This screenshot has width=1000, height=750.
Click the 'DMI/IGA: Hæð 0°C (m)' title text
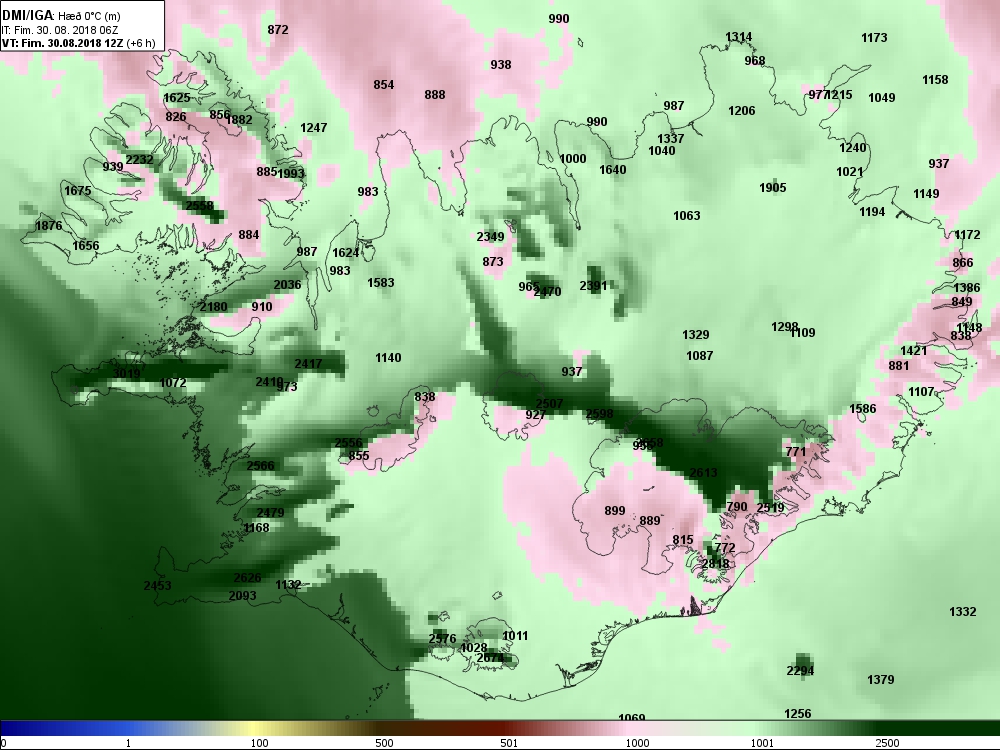(61, 16)
